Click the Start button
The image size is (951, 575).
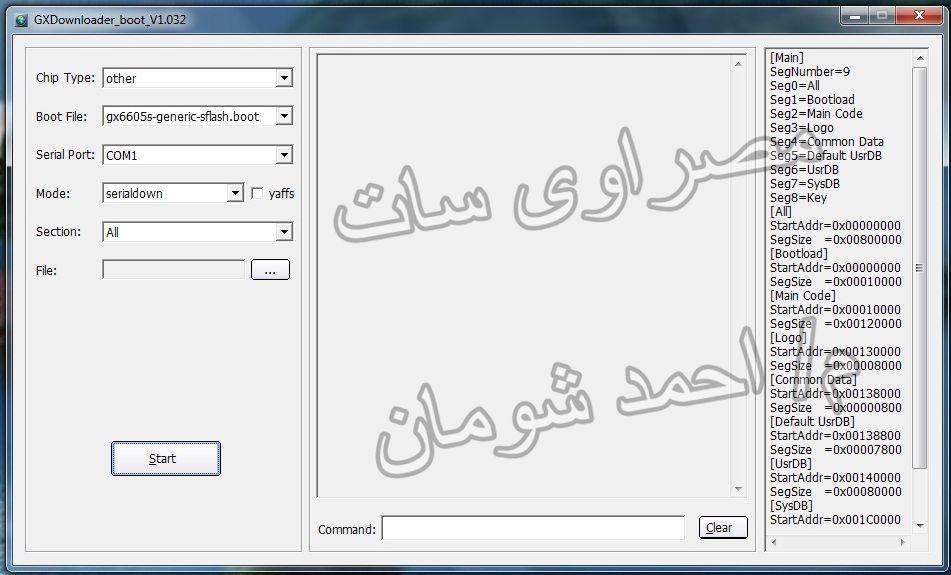tap(166, 459)
